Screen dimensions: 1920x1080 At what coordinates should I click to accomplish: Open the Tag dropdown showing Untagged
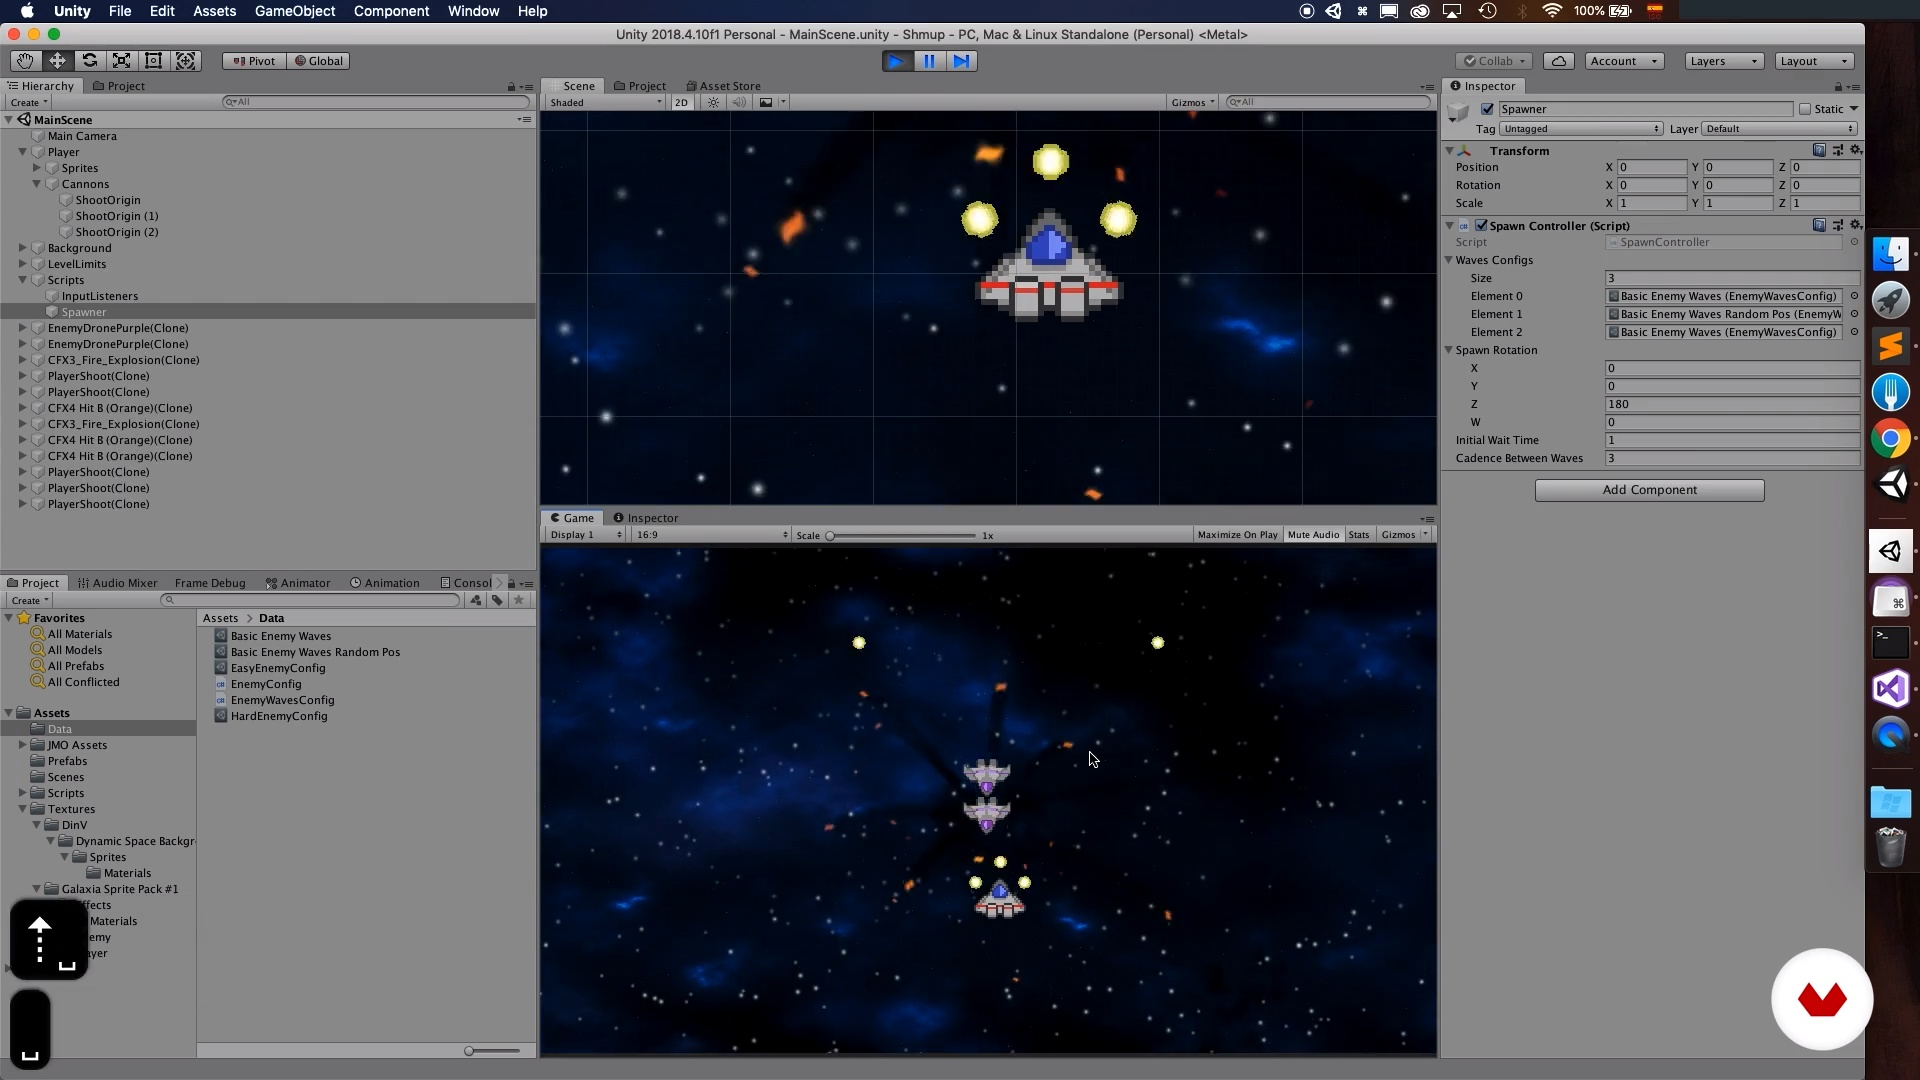tap(1580, 129)
